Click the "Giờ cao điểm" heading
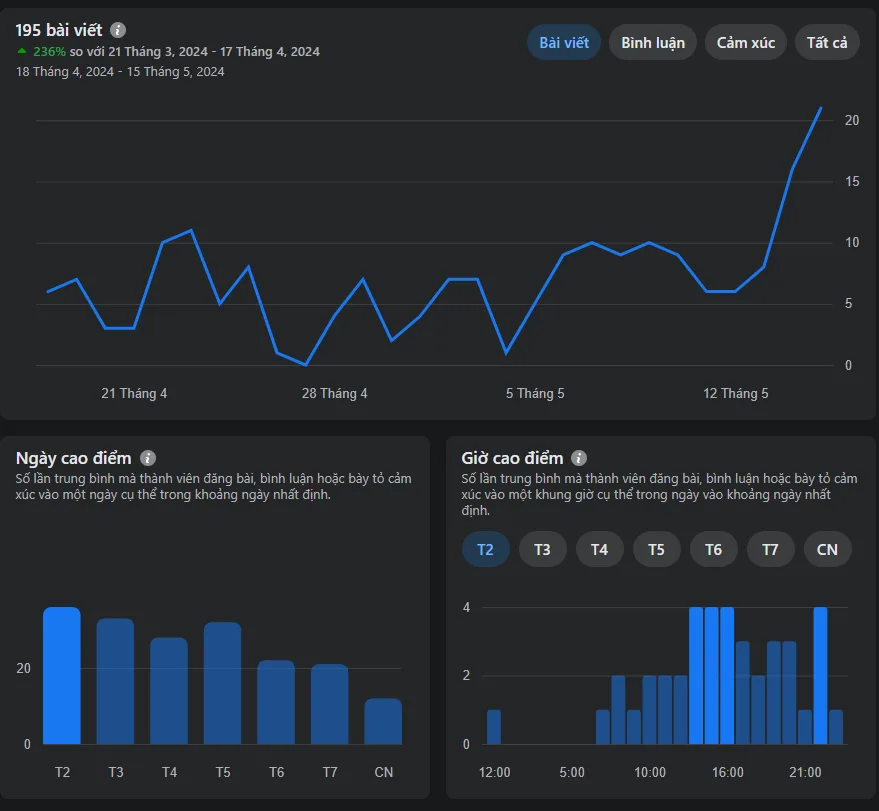 click(x=512, y=458)
